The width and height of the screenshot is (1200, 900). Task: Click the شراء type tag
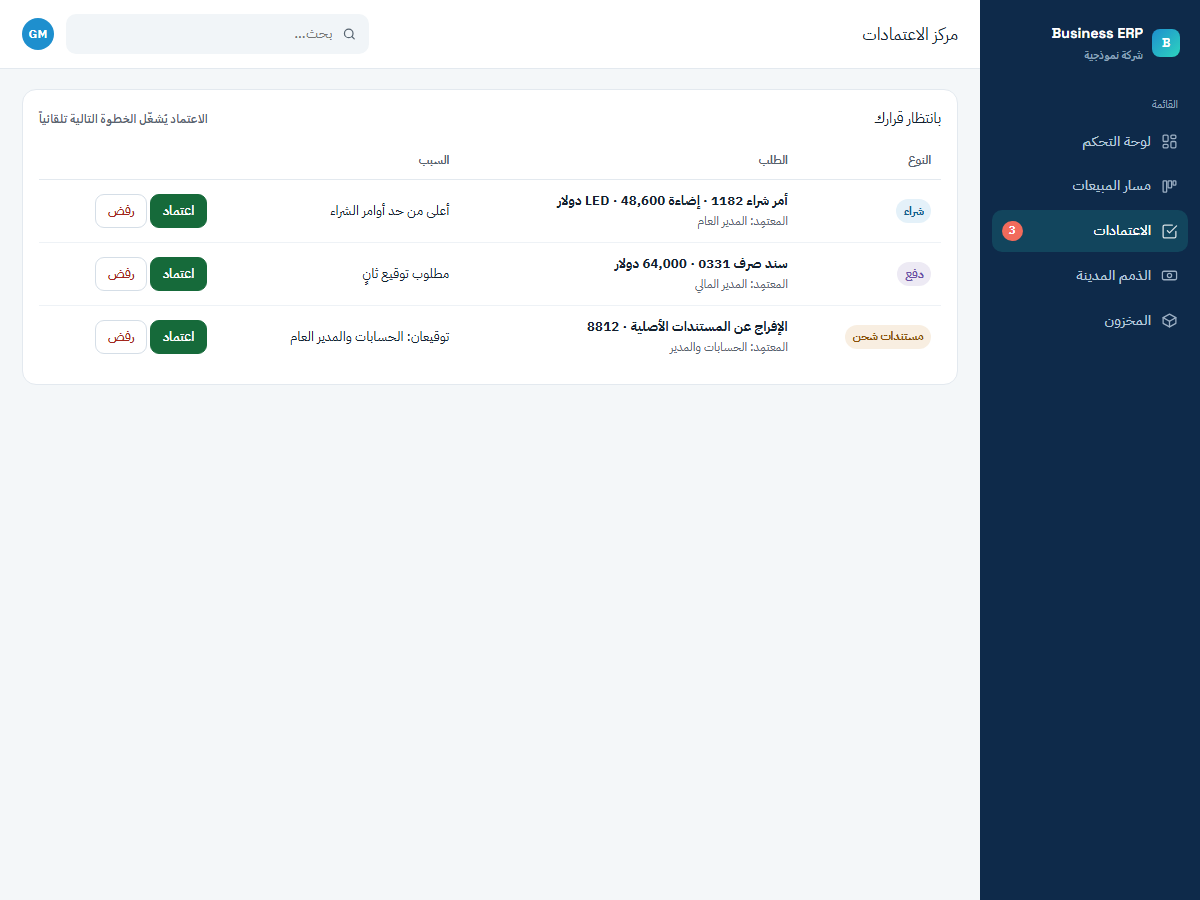pyautogui.click(x=913, y=211)
